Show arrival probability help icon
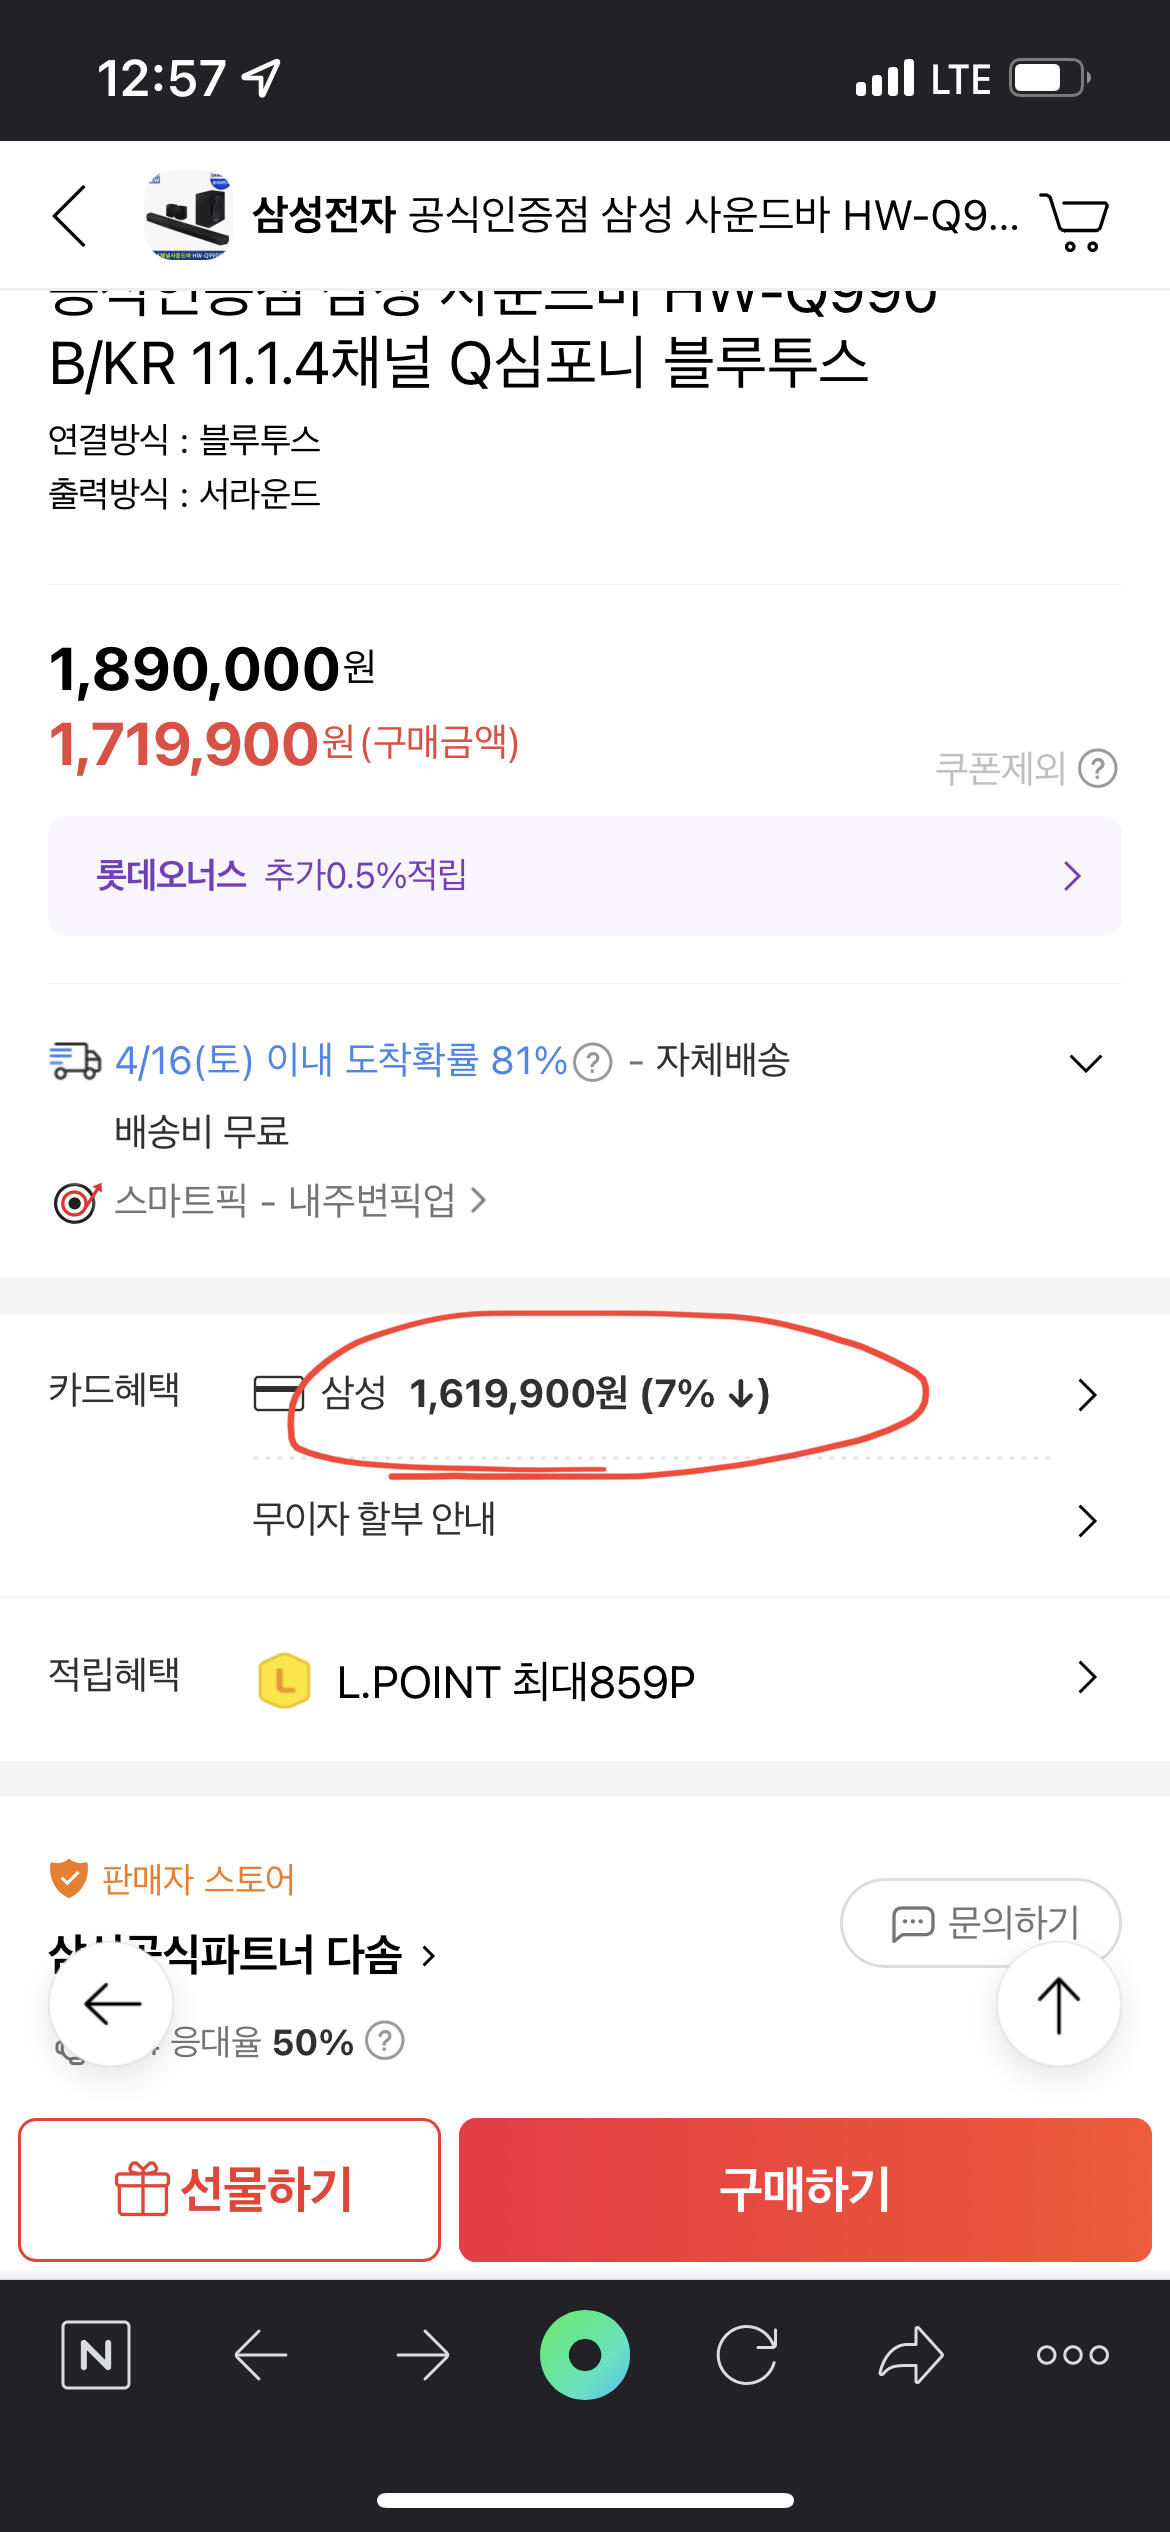1170x2532 pixels. pos(593,1062)
